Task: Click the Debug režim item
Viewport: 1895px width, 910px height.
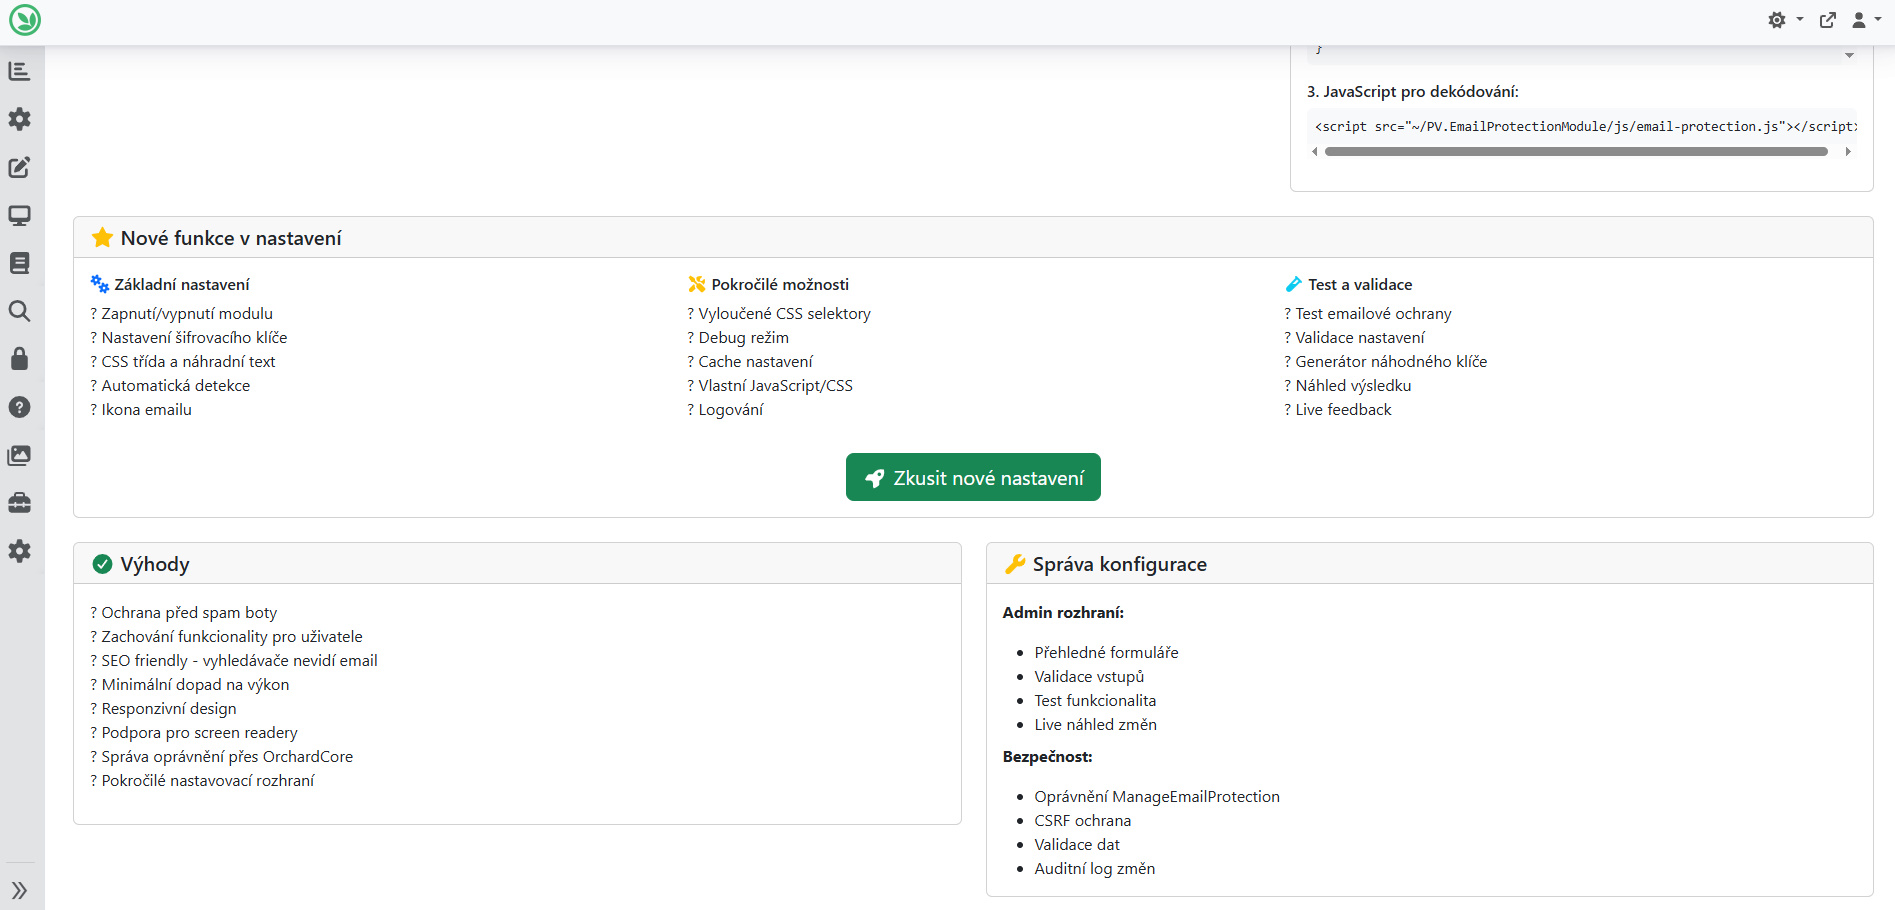Action: click(x=738, y=338)
